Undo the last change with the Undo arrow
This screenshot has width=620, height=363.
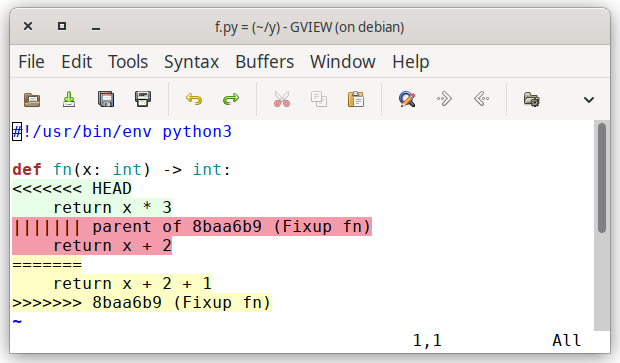(194, 99)
